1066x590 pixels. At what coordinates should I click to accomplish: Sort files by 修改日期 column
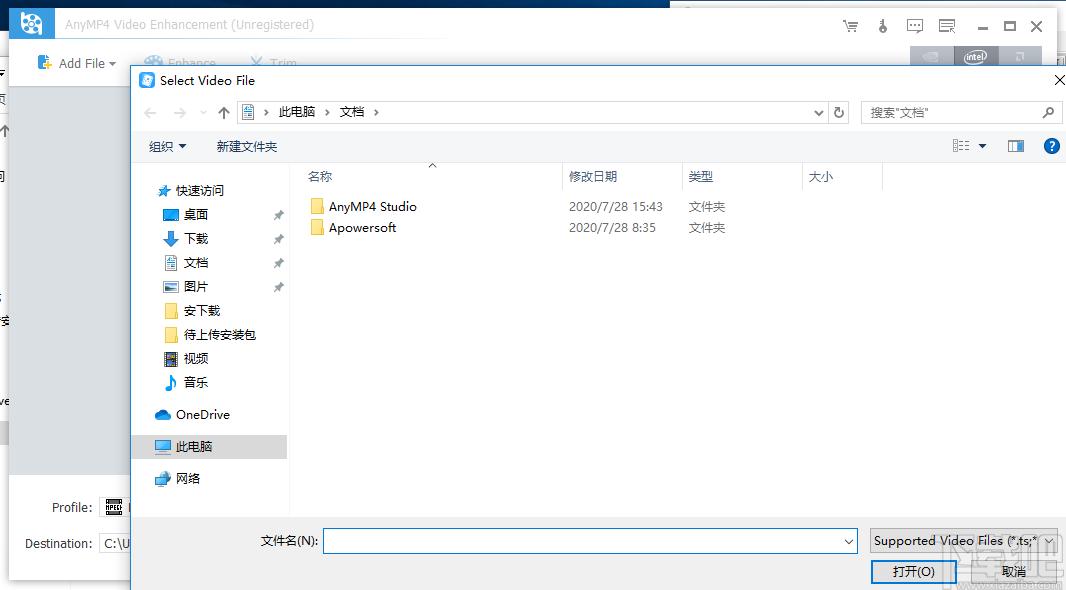click(x=593, y=177)
